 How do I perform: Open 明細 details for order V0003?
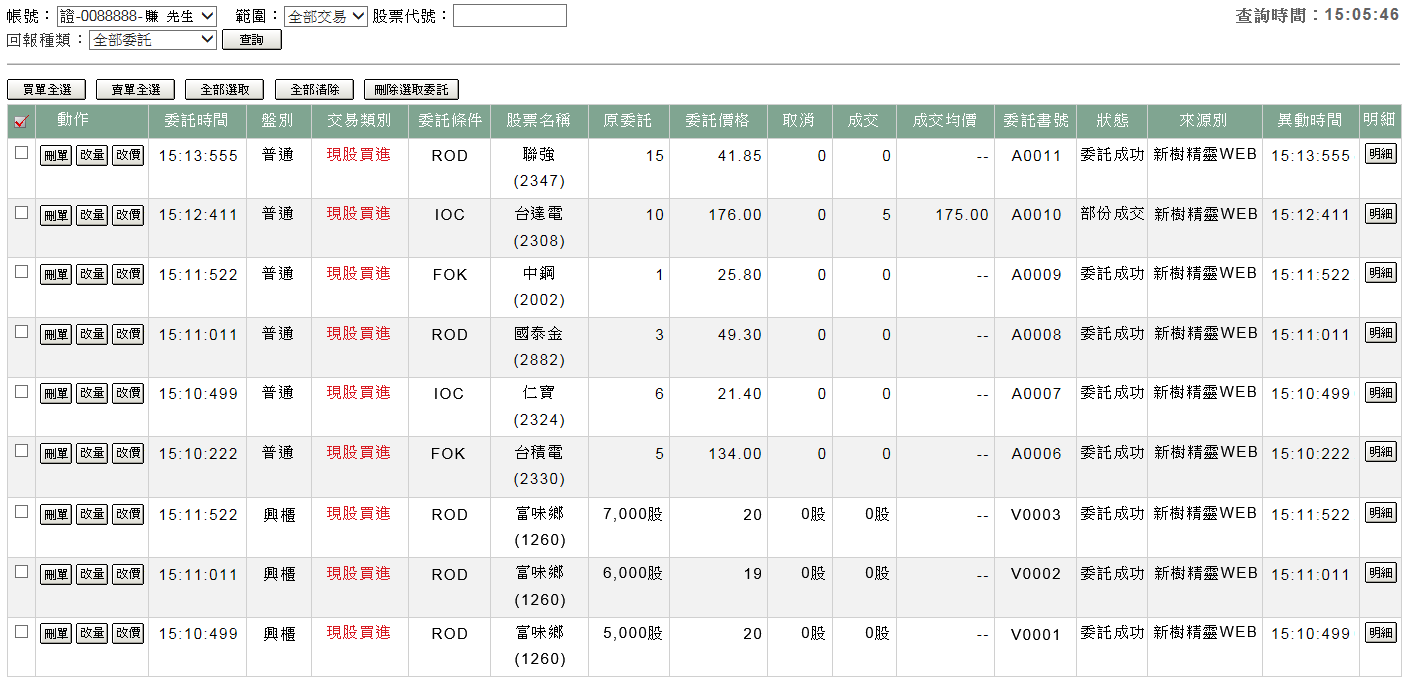coord(1380,513)
